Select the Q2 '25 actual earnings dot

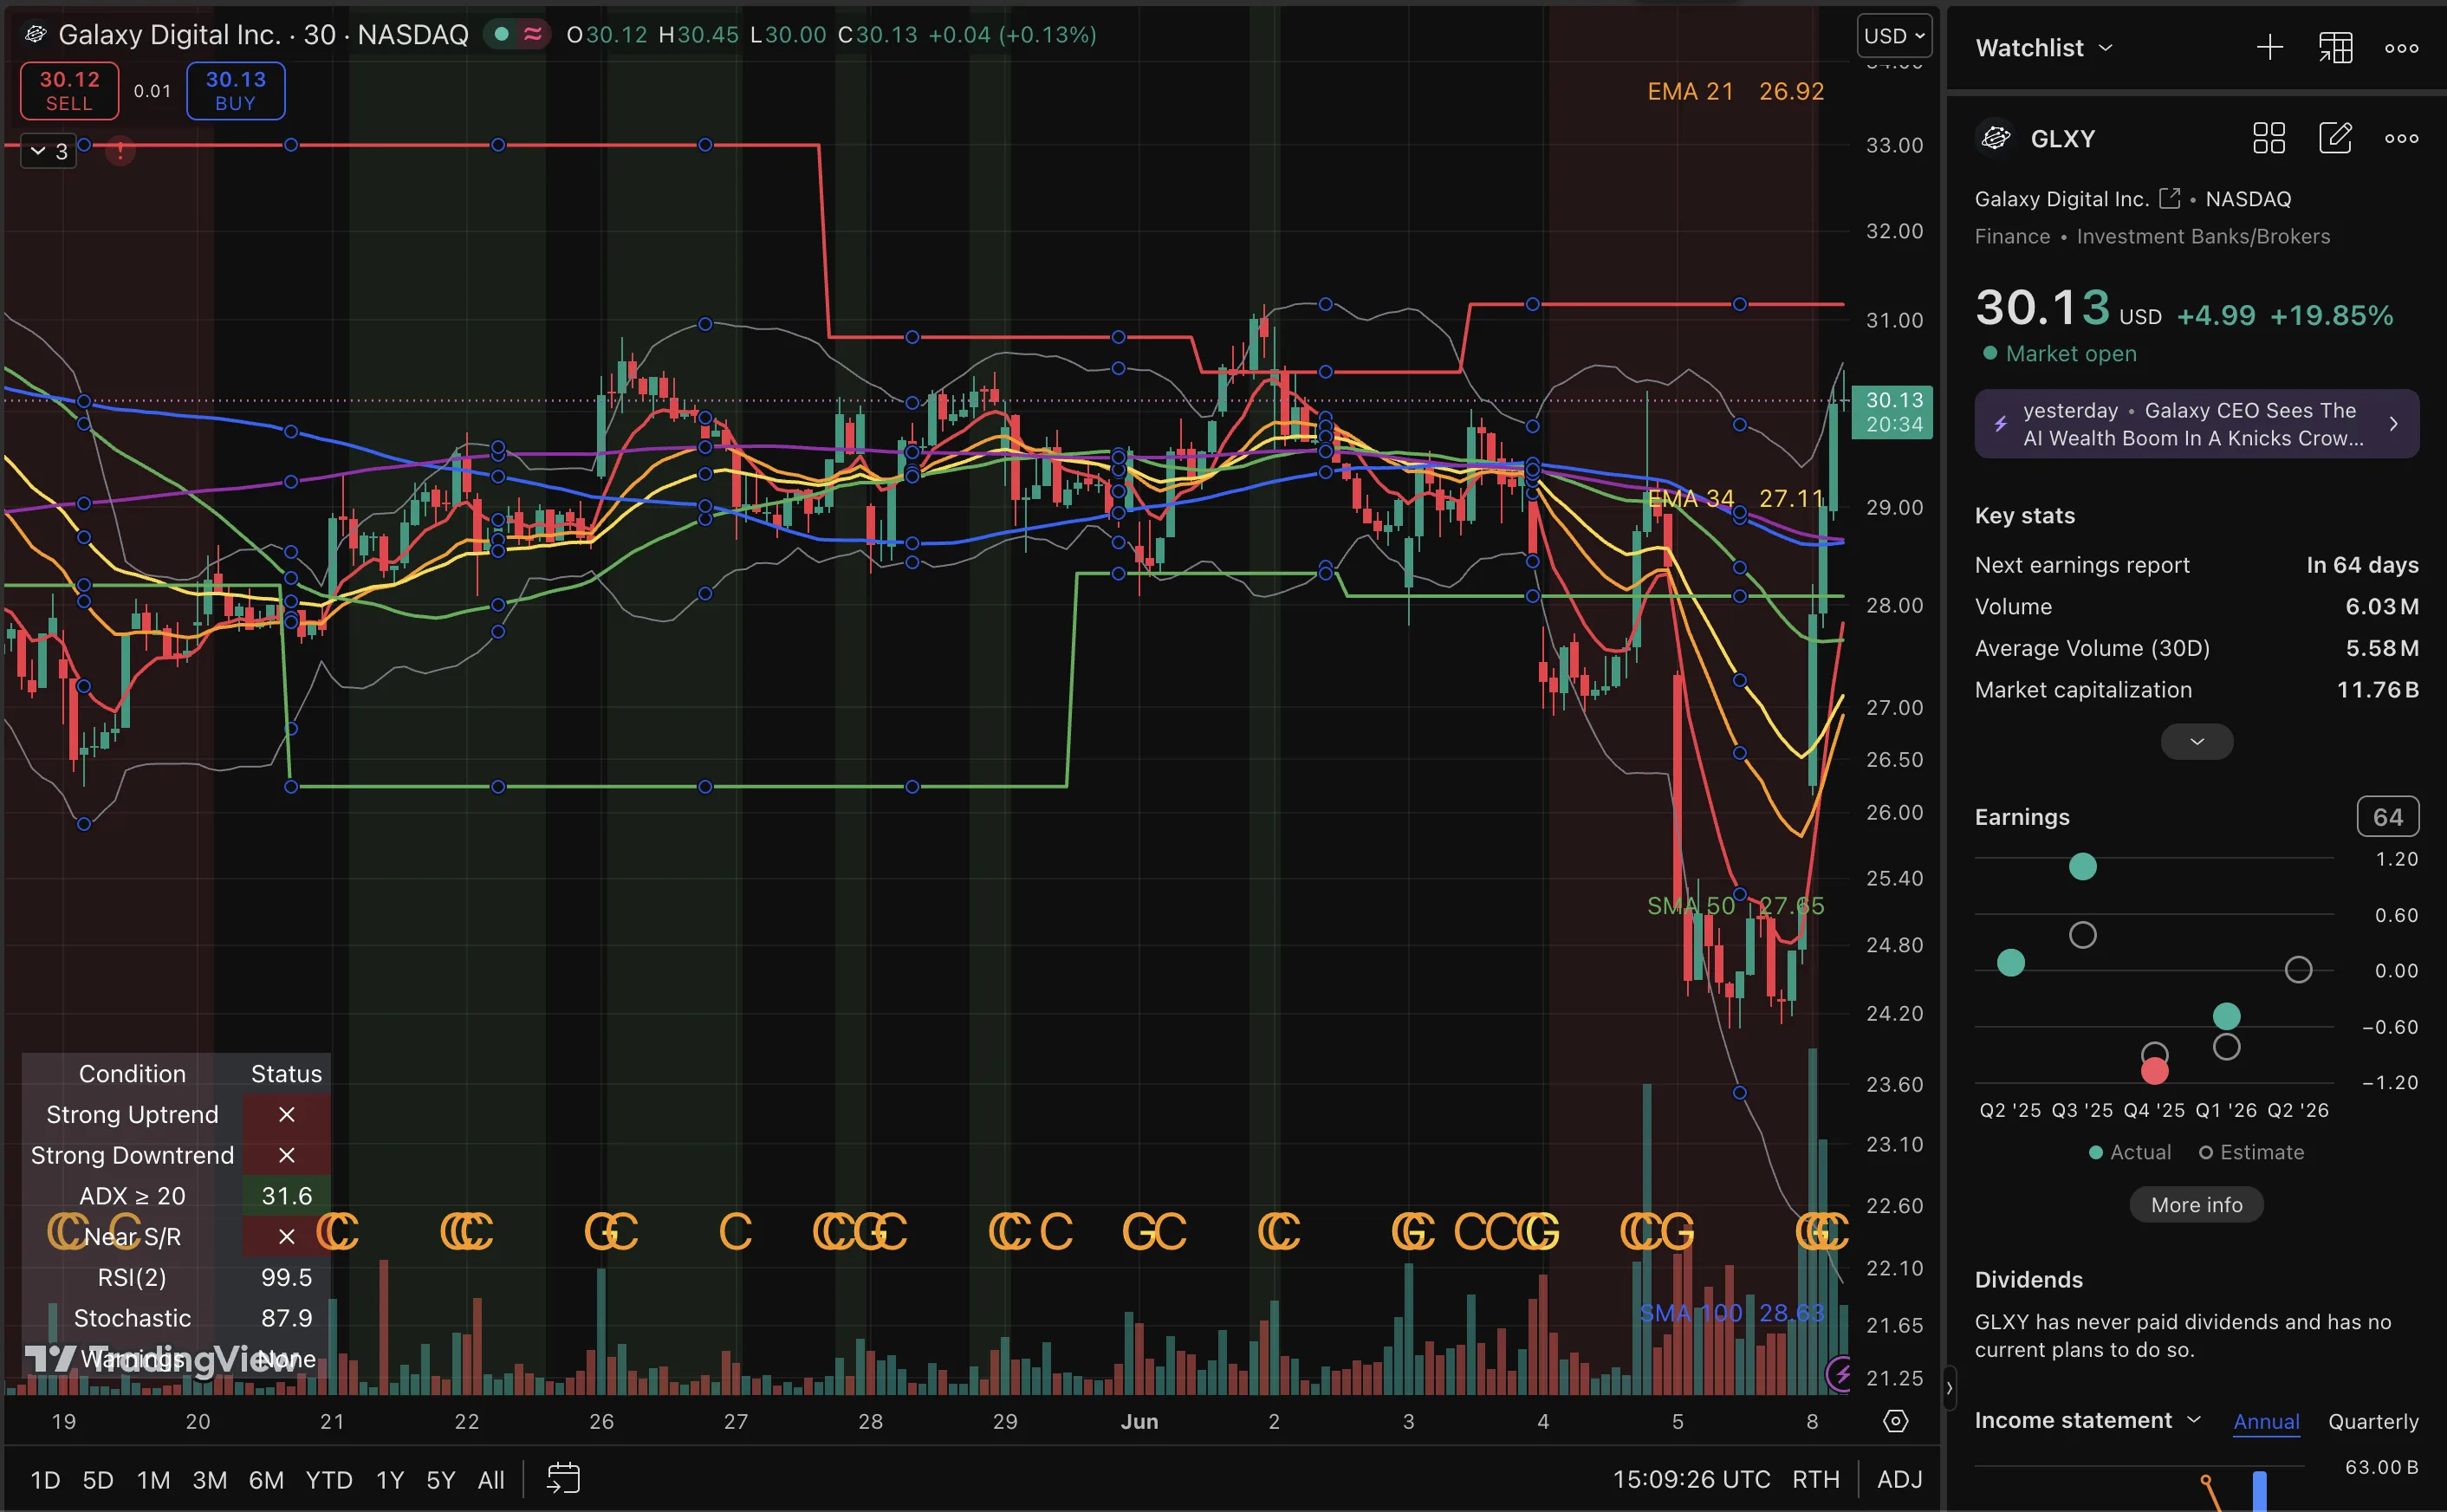(2010, 962)
